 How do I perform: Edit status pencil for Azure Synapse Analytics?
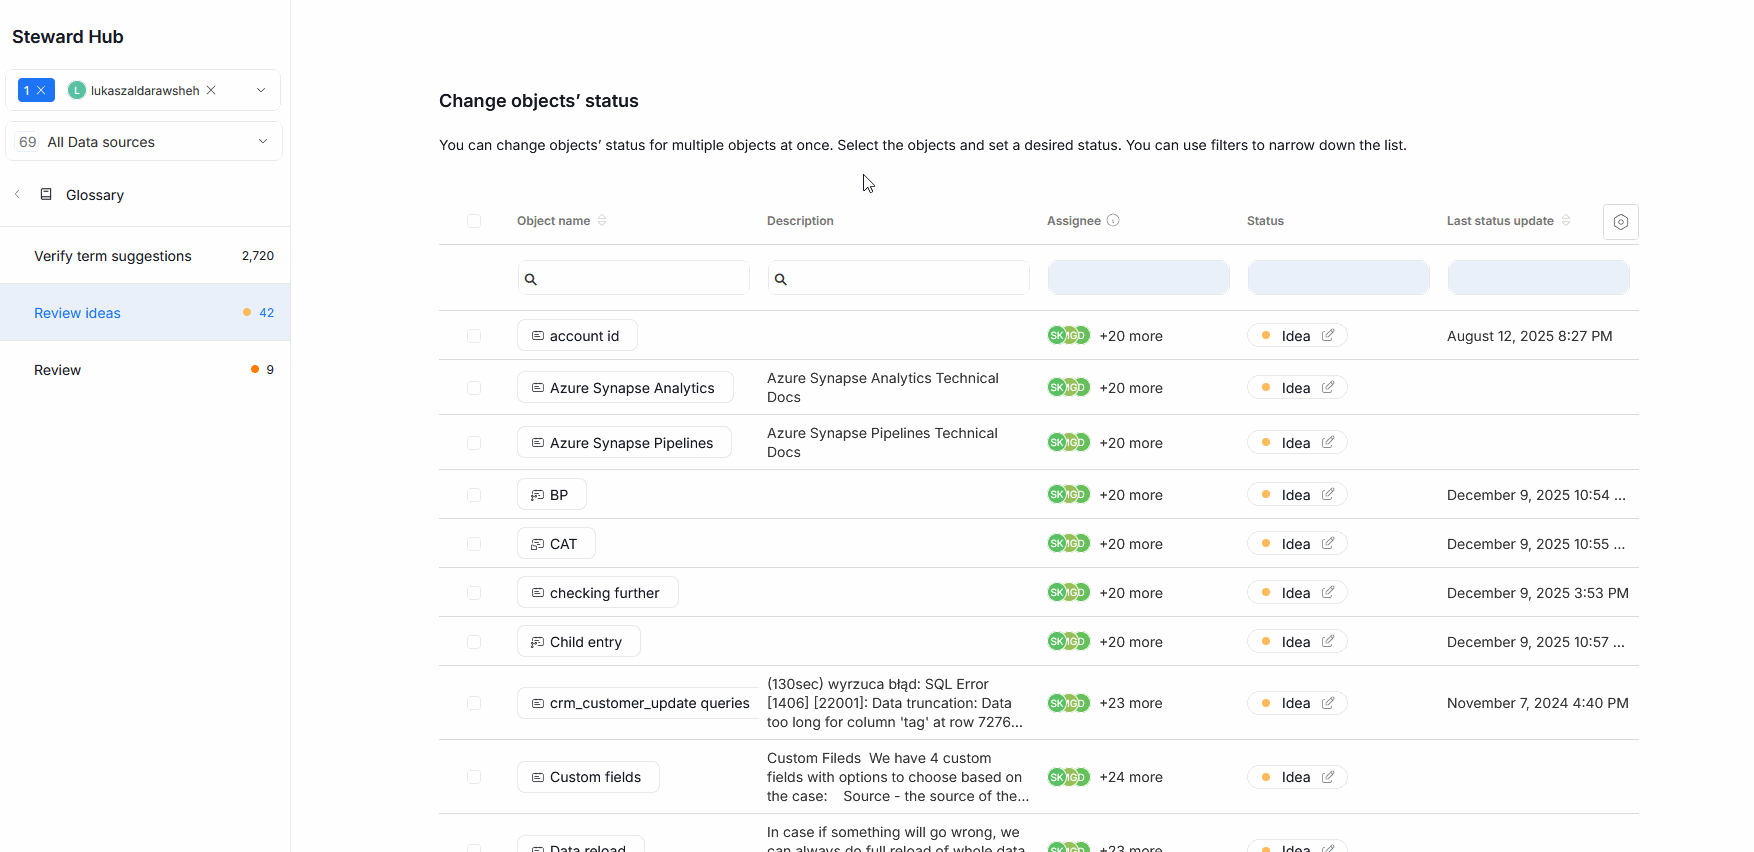pyautogui.click(x=1328, y=387)
